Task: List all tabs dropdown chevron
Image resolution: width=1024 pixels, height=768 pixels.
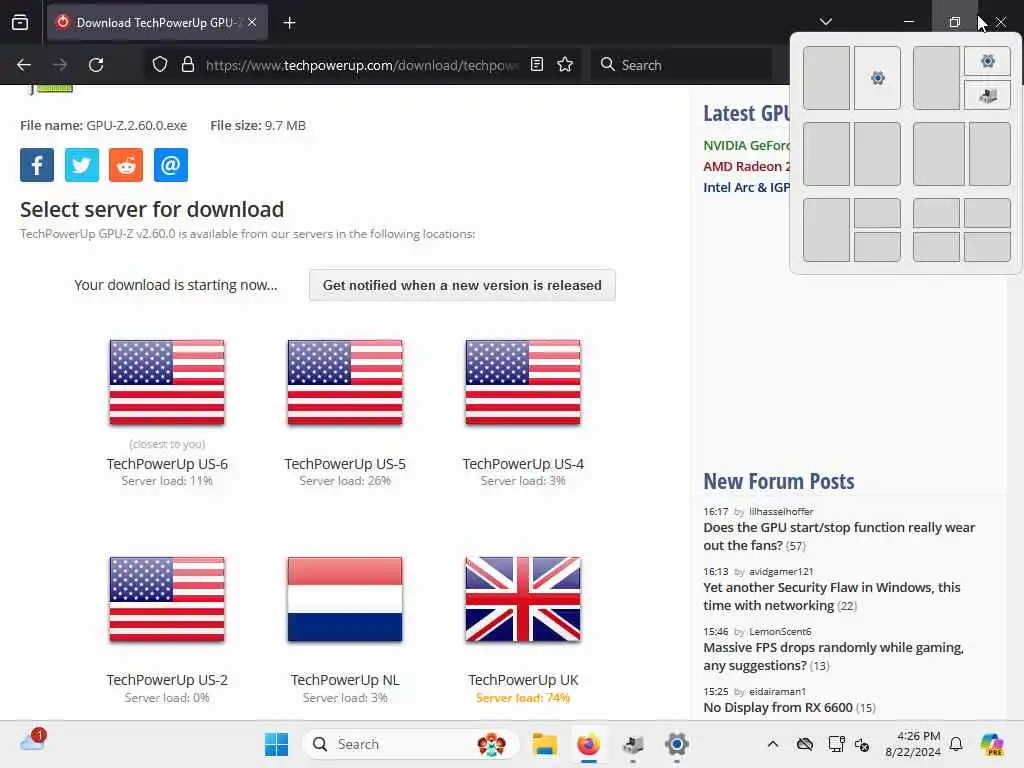Action: [825, 22]
